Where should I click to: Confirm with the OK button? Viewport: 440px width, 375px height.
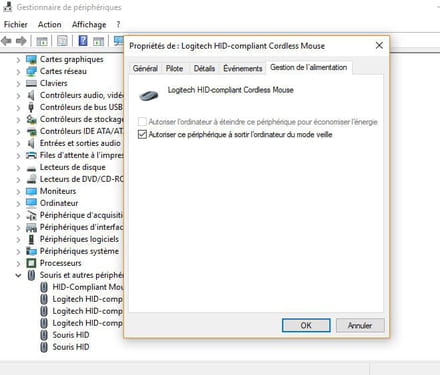[306, 325]
